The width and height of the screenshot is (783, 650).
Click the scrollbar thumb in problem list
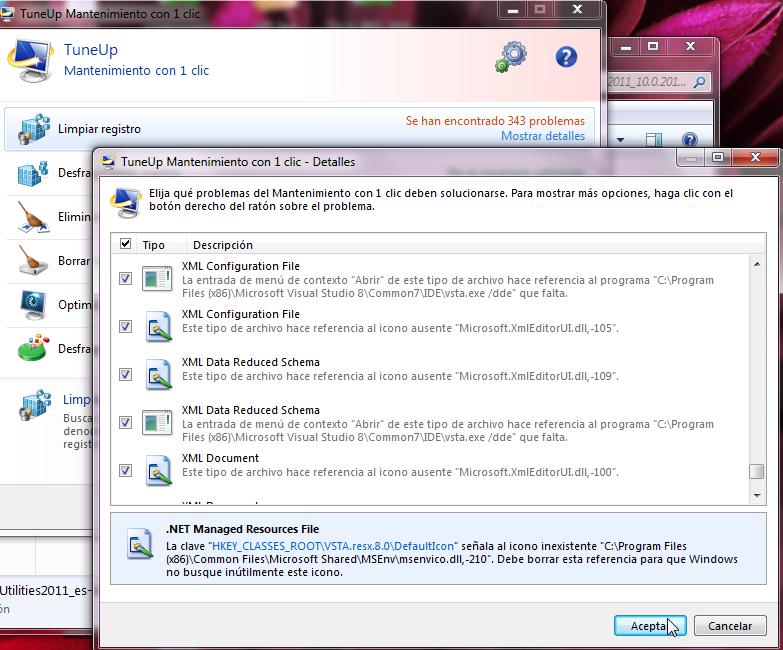coord(757,471)
